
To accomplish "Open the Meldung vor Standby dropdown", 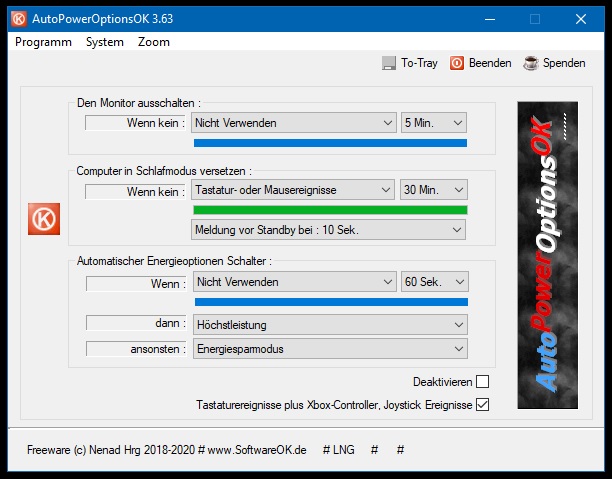I will (x=328, y=230).
